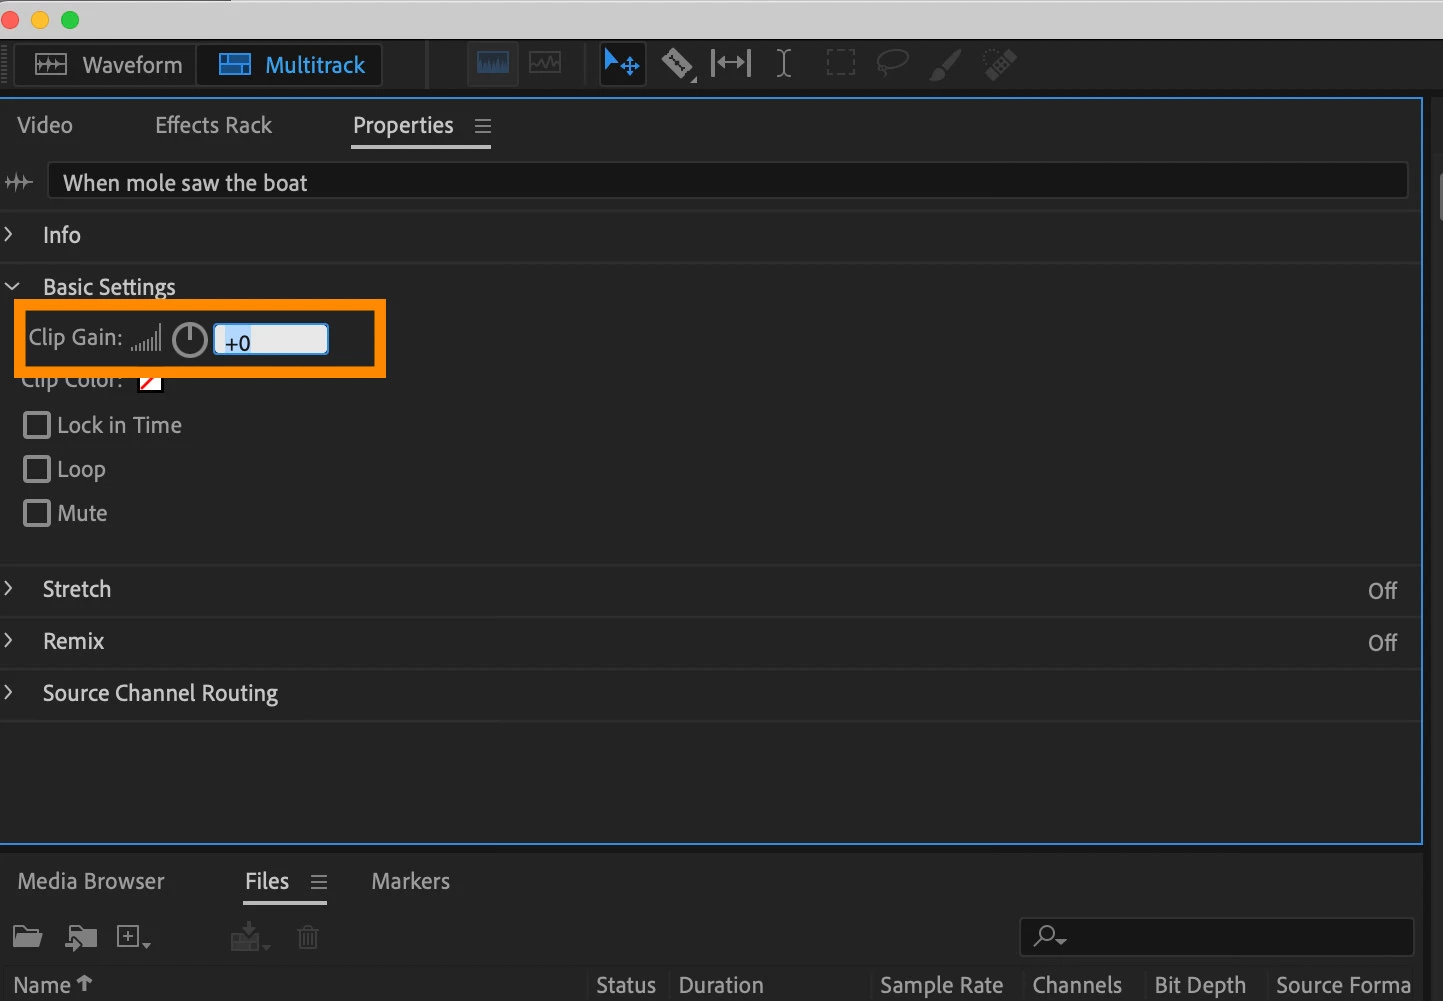The height and width of the screenshot is (1001, 1443).
Task: Enable Lock in Time checkbox
Action: click(x=37, y=425)
